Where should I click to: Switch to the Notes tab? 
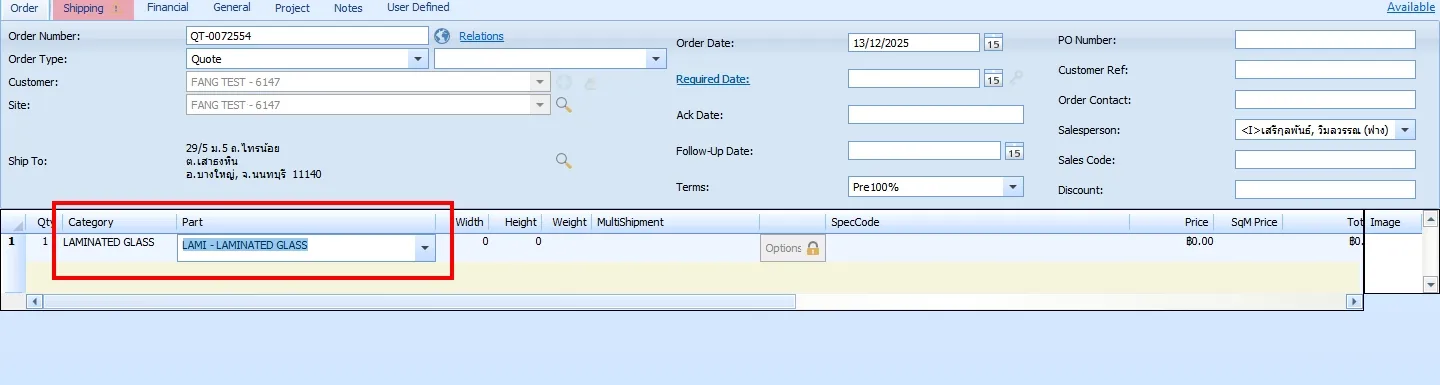(349, 7)
